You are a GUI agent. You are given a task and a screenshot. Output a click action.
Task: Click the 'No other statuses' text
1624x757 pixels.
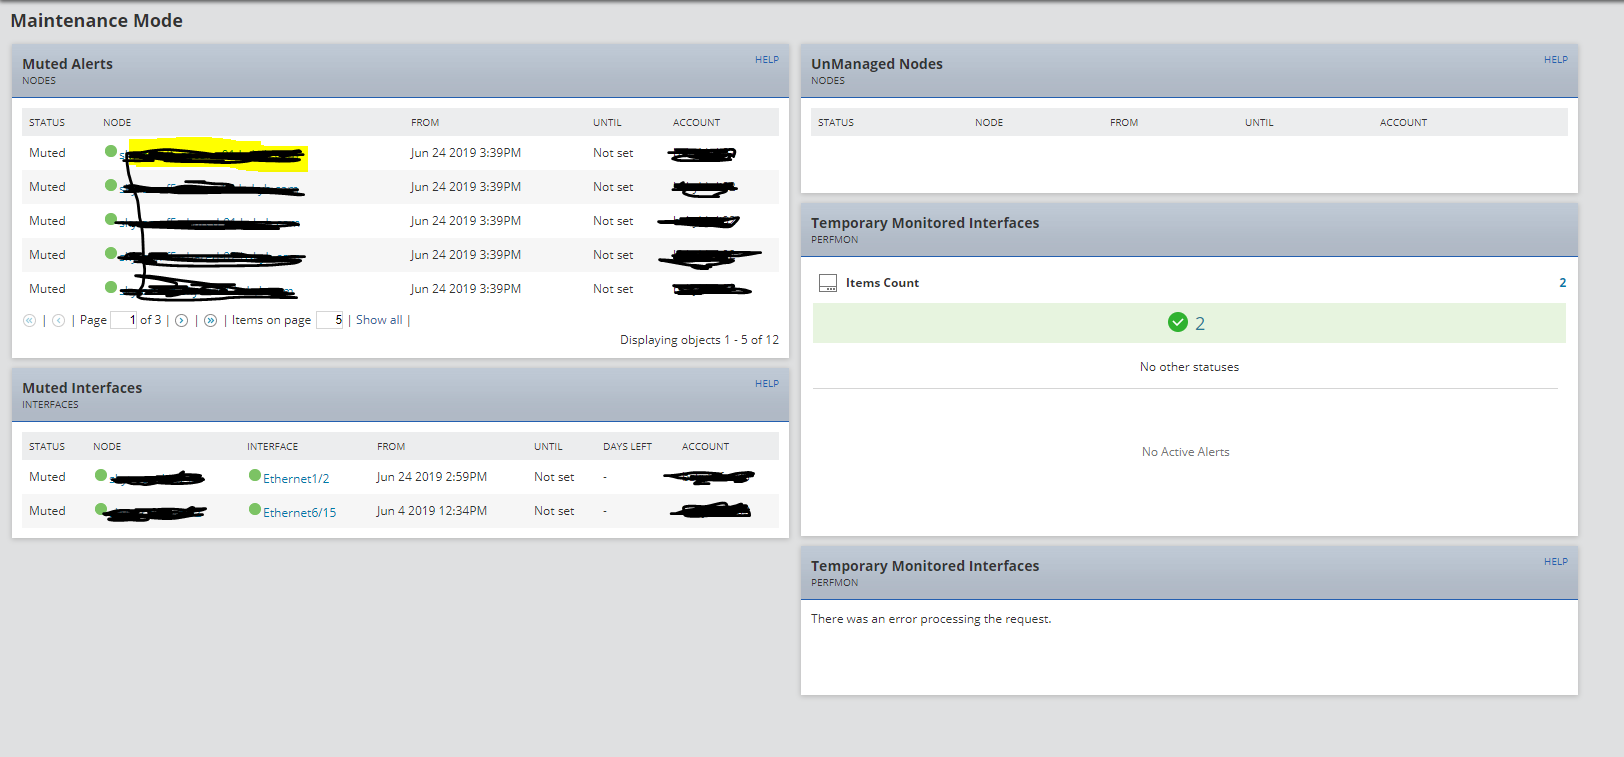click(x=1189, y=367)
